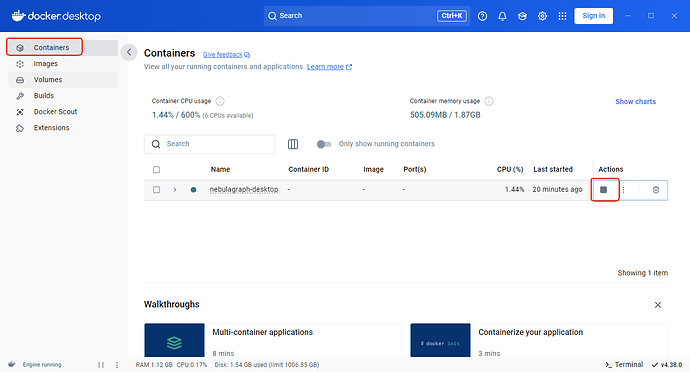Collapse the sidebar with the chevron button
This screenshot has height=372, width=690.
129,52
